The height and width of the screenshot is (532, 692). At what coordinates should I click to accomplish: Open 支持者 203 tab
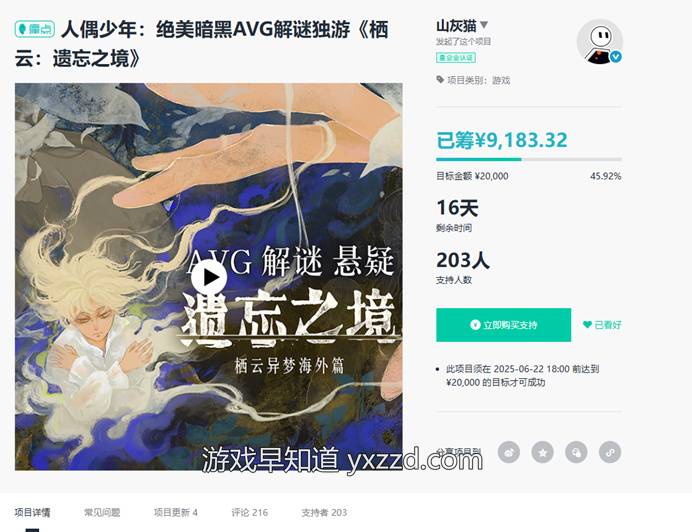[324, 513]
